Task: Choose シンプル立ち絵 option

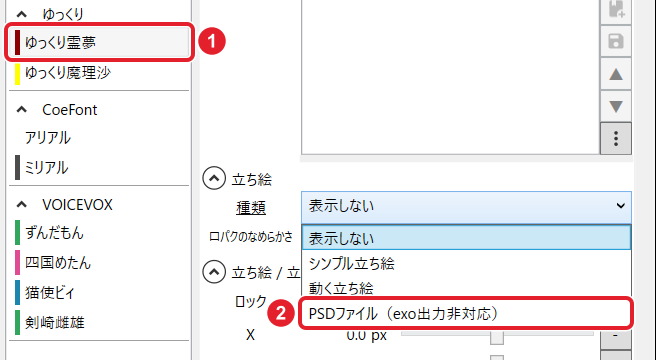Action: pyautogui.click(x=466, y=263)
